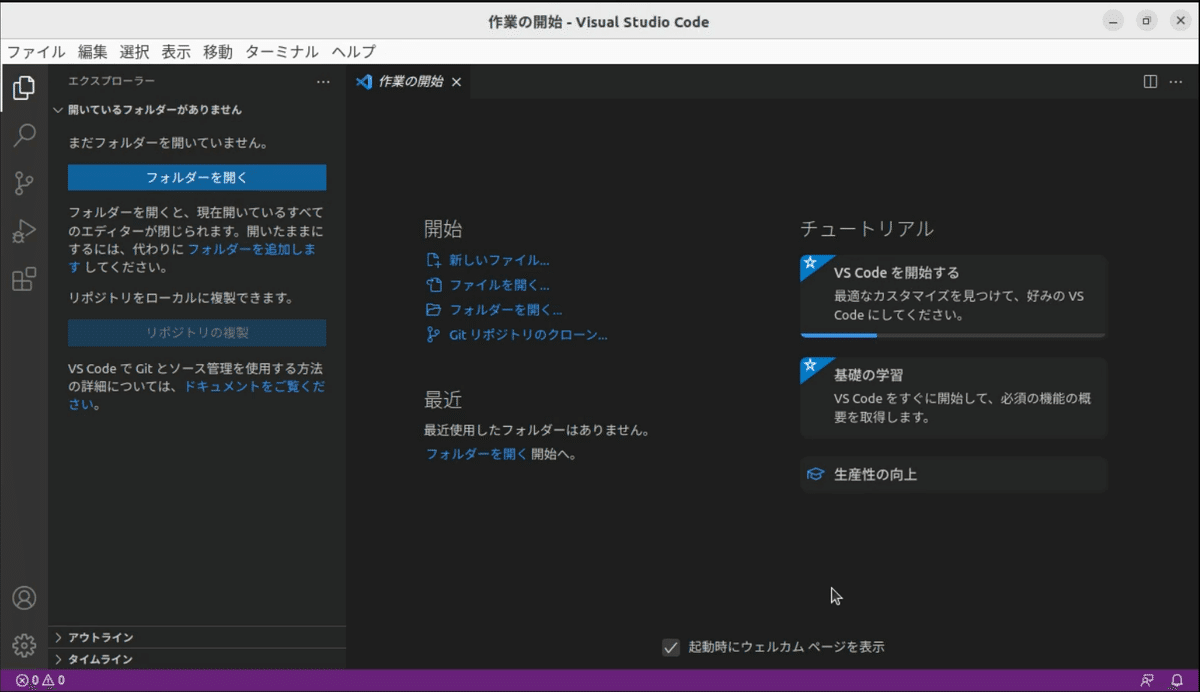Click the Git icon beside リポジトリのクローン
The width and height of the screenshot is (1200, 692).
(433, 335)
